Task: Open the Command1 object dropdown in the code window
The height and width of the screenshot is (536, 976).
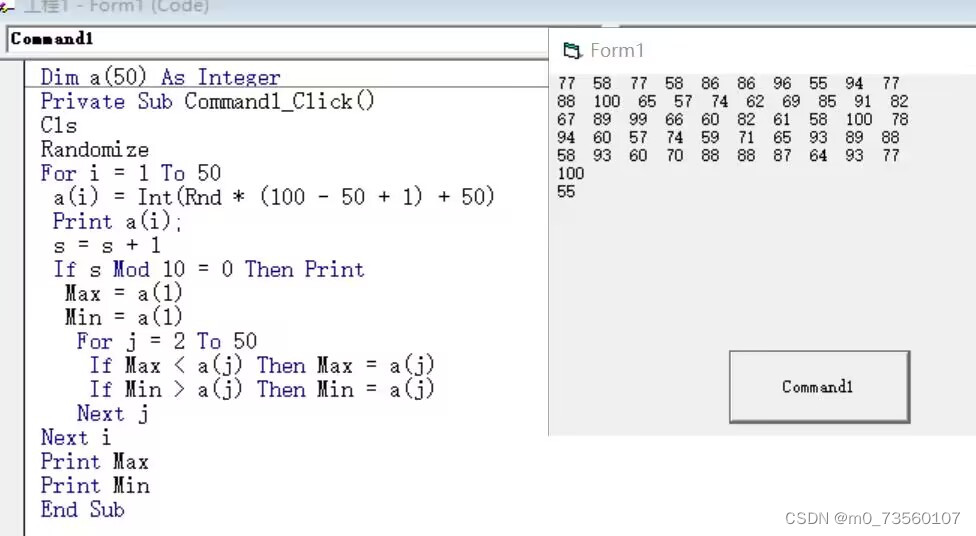Action: tap(278, 39)
